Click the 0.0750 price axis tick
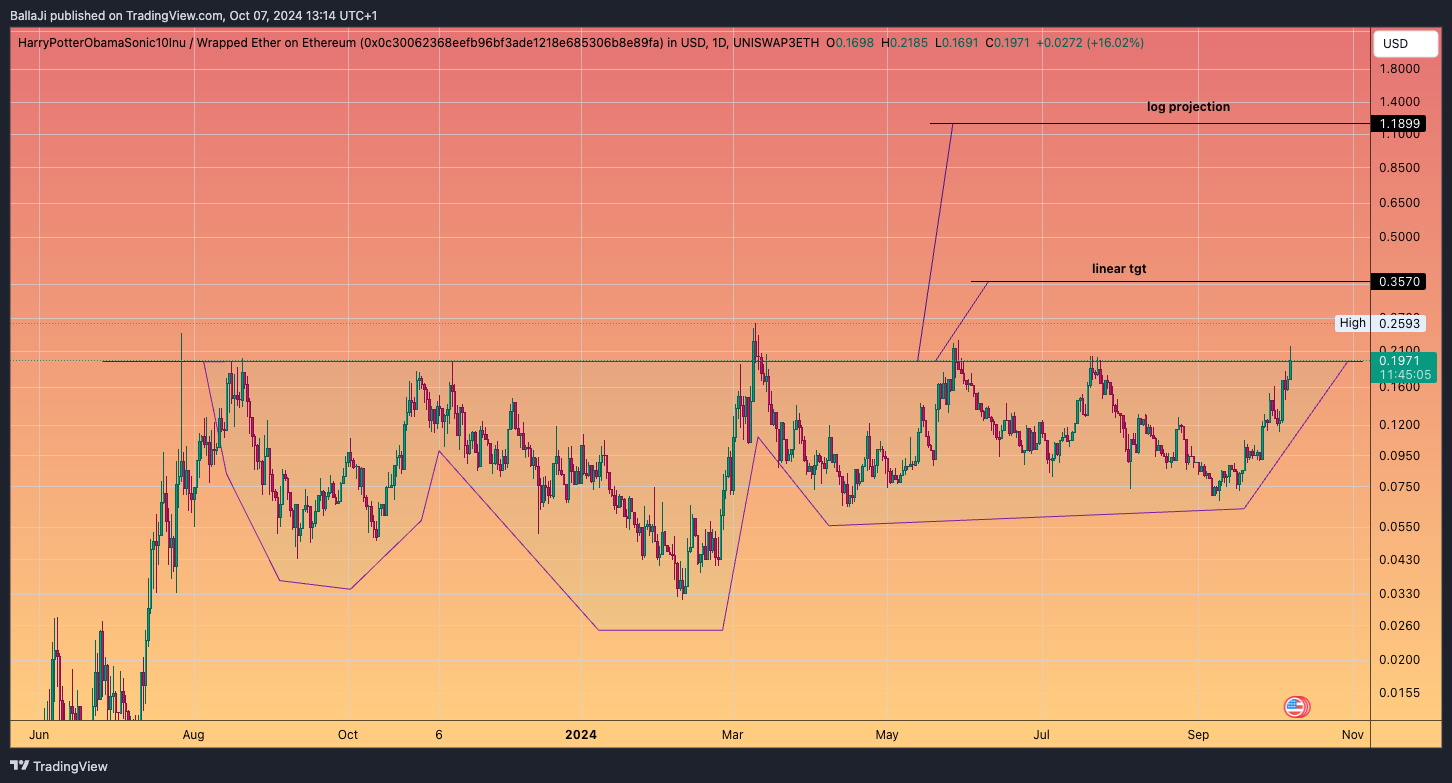1452x783 pixels. click(1400, 487)
